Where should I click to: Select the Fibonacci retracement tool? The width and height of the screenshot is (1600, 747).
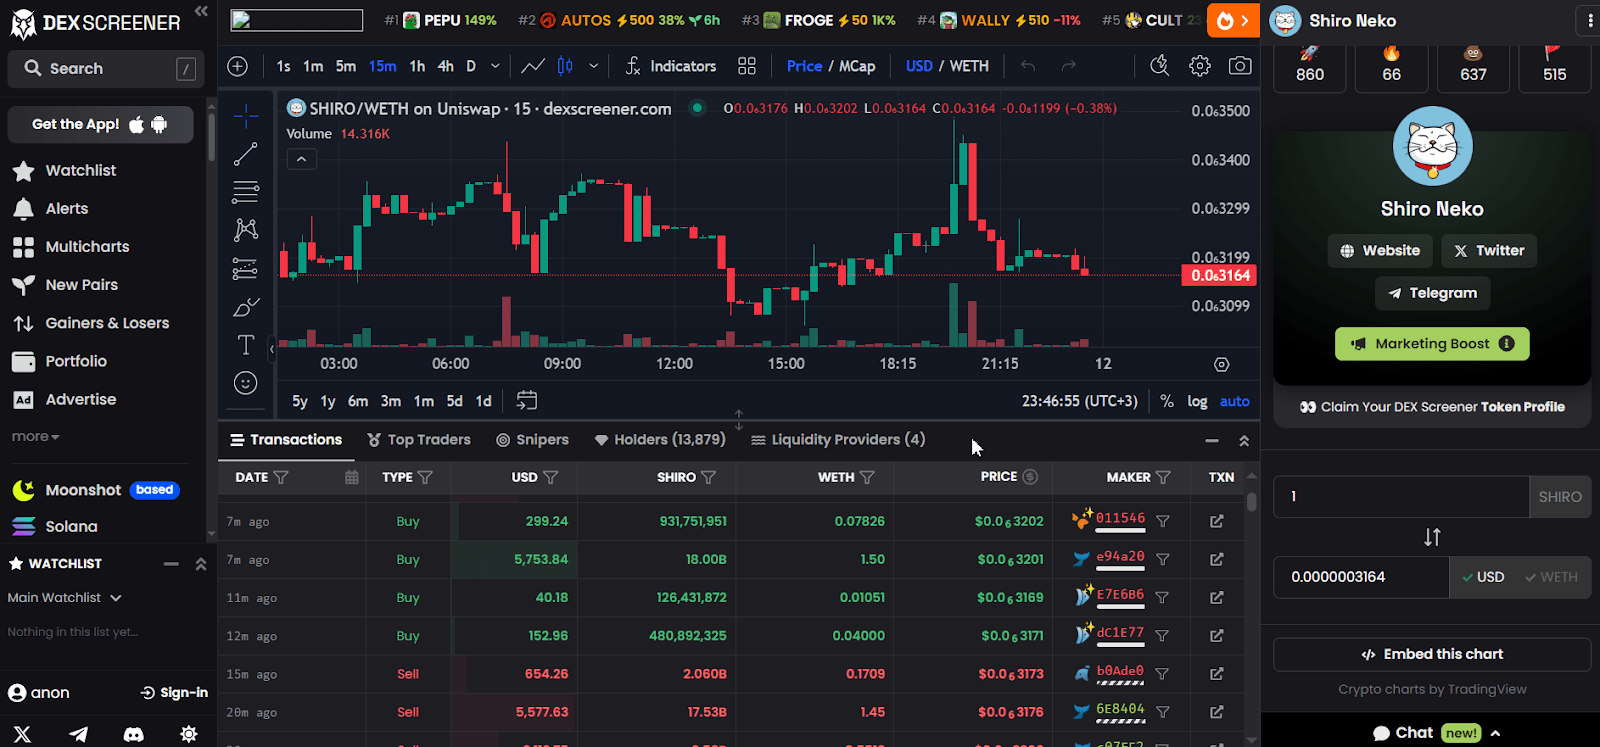click(246, 192)
